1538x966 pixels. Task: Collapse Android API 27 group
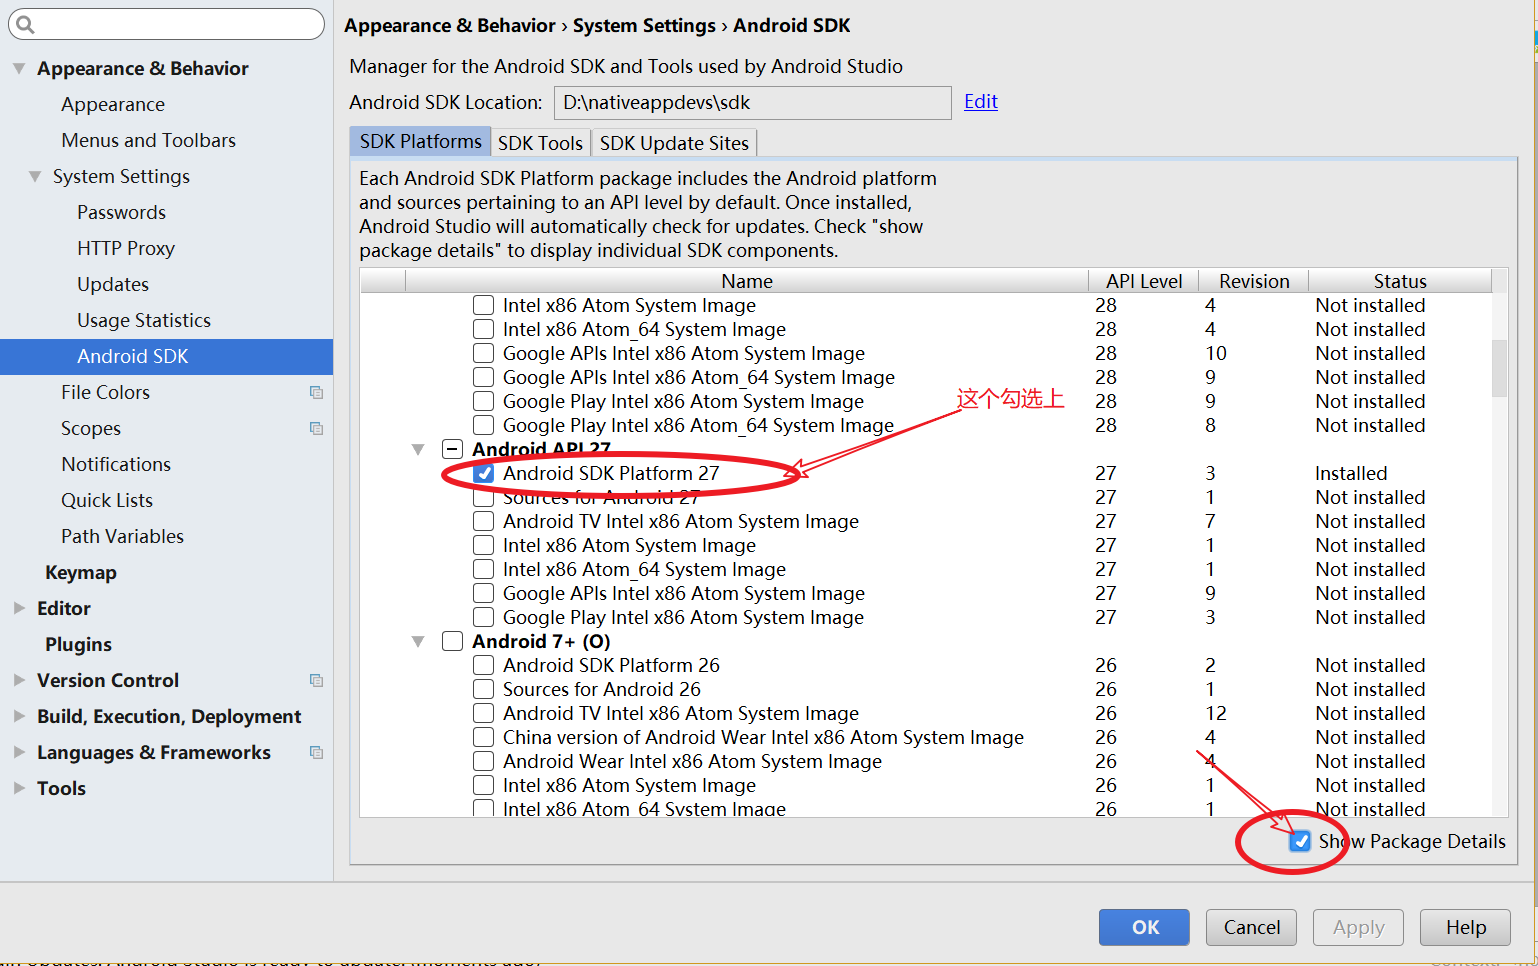coord(418,449)
